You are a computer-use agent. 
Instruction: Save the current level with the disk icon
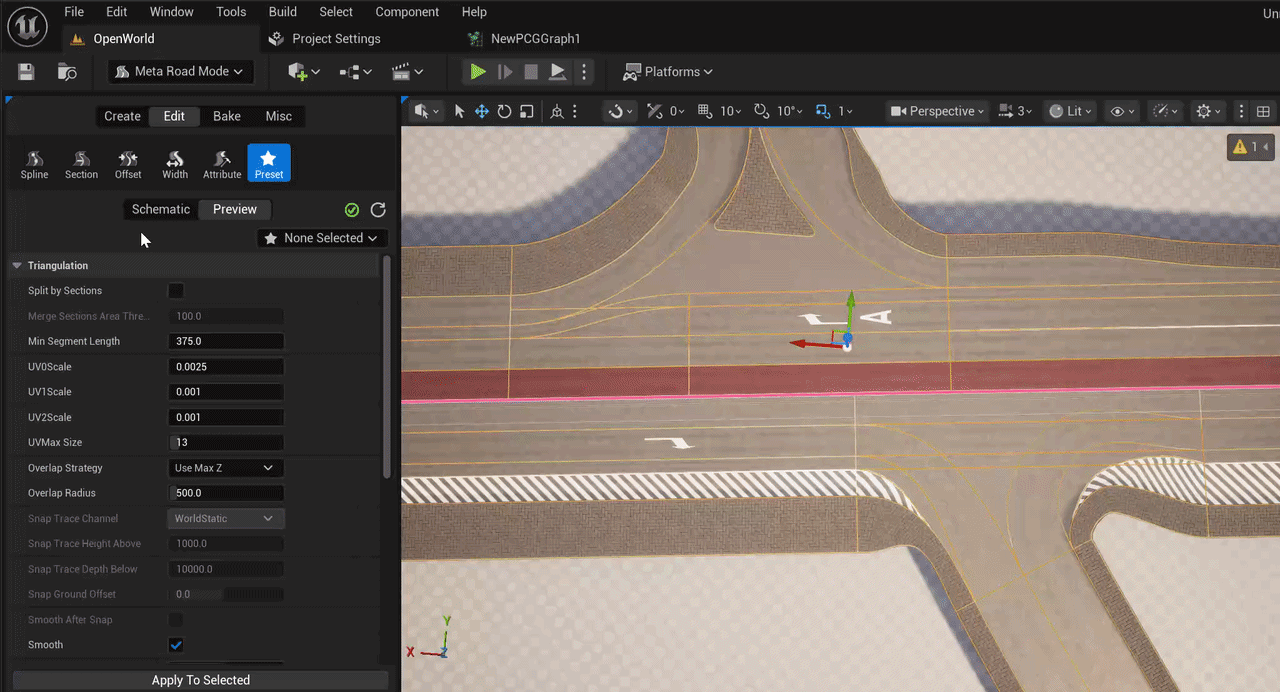pyautogui.click(x=26, y=72)
